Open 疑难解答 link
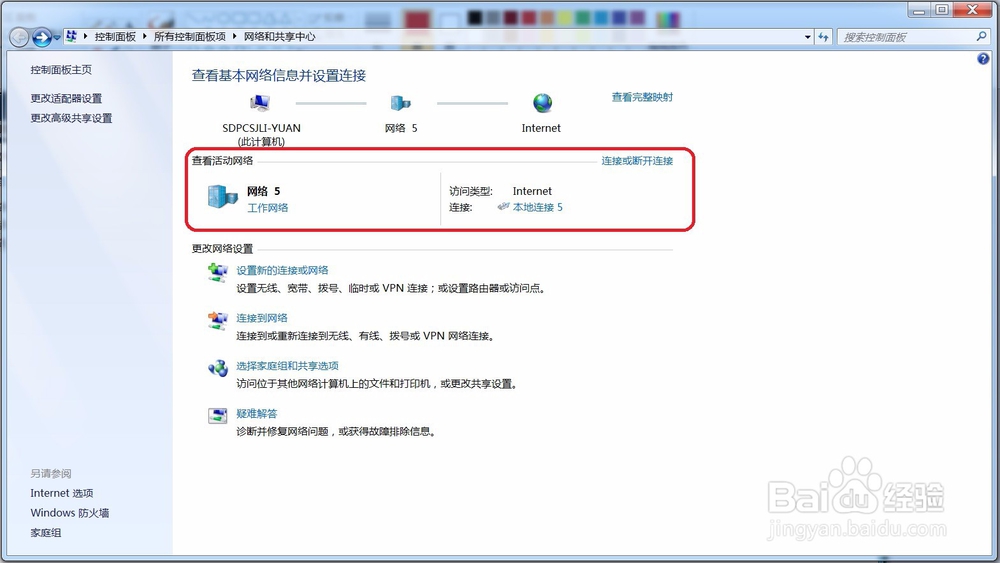Viewport: 1000px width, 563px height. tap(257, 414)
